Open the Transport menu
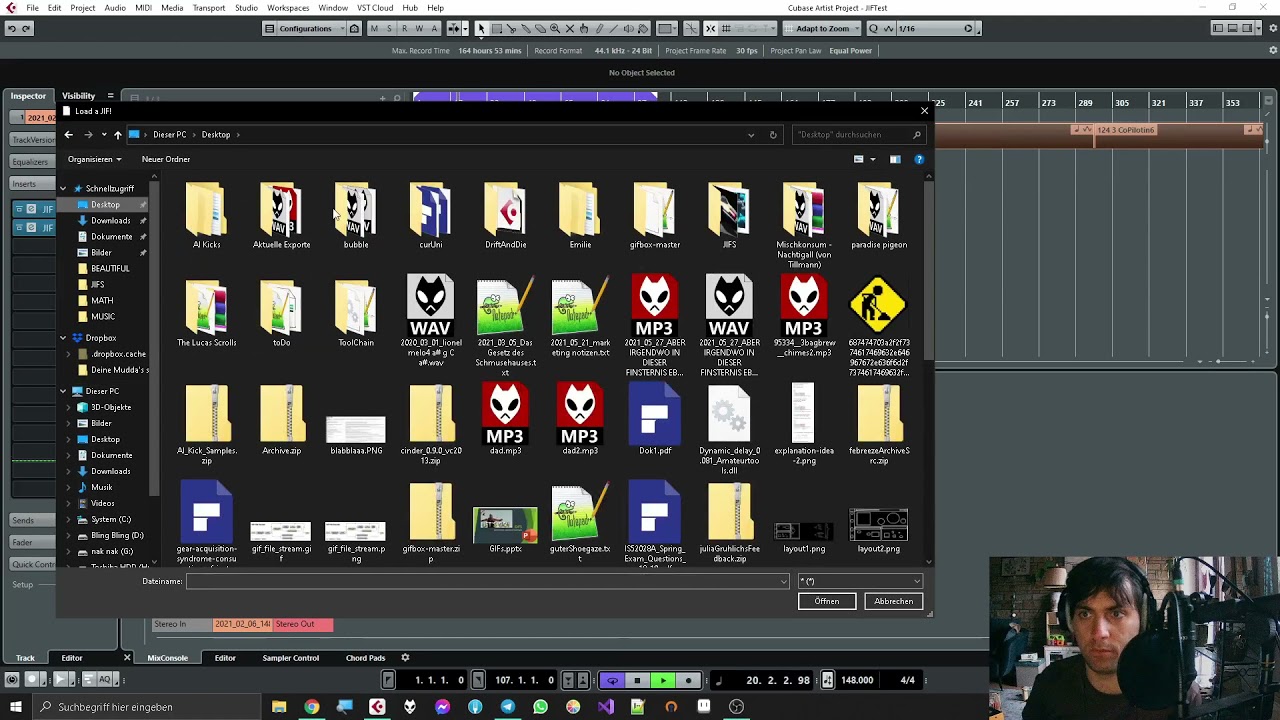The height and width of the screenshot is (720, 1280). (x=209, y=8)
